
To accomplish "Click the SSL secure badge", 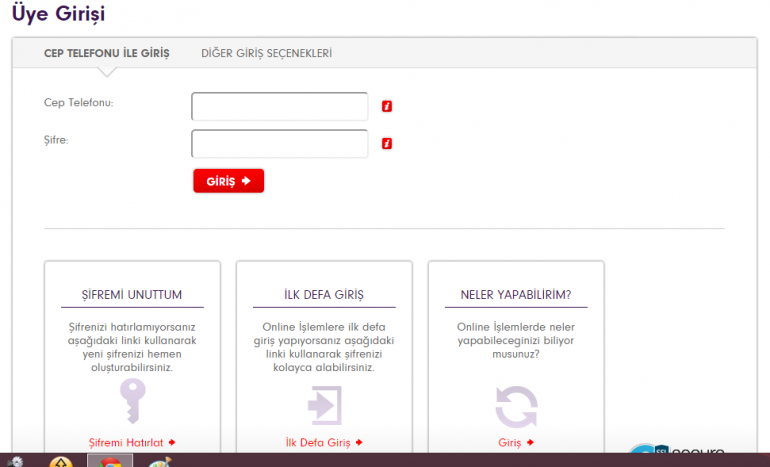I will (680, 450).
